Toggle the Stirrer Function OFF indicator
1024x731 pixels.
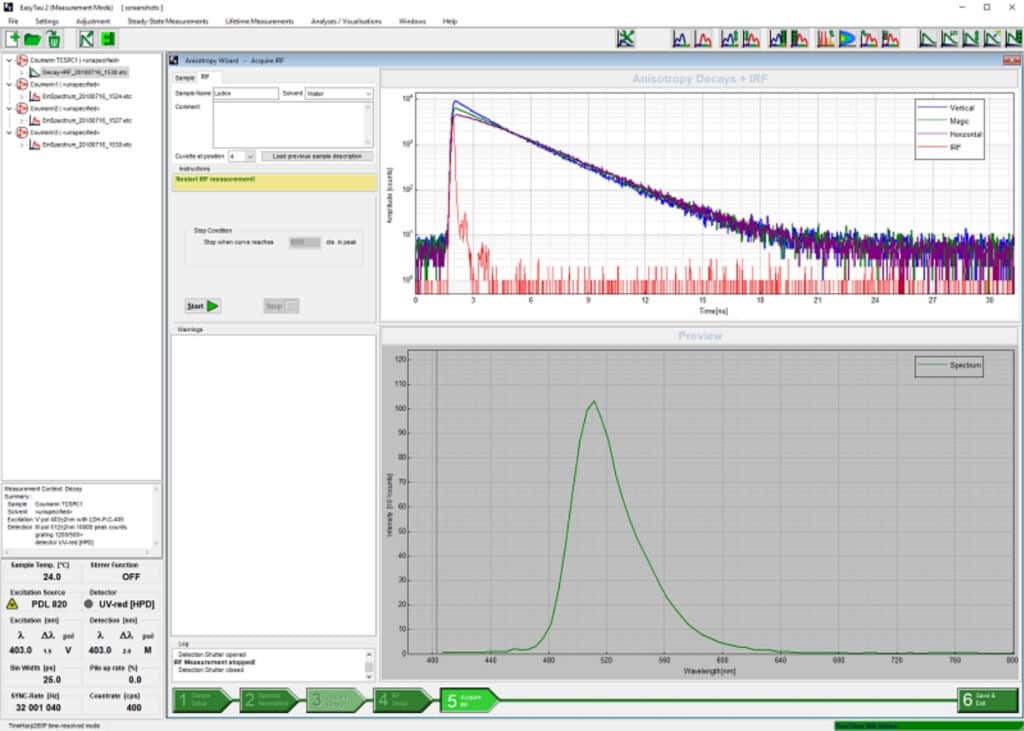(x=130, y=577)
